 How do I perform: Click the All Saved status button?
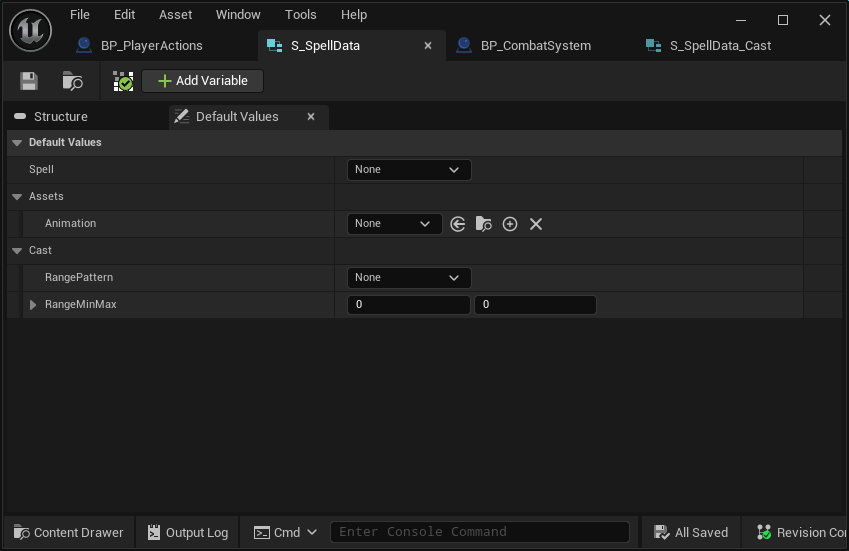pos(691,533)
